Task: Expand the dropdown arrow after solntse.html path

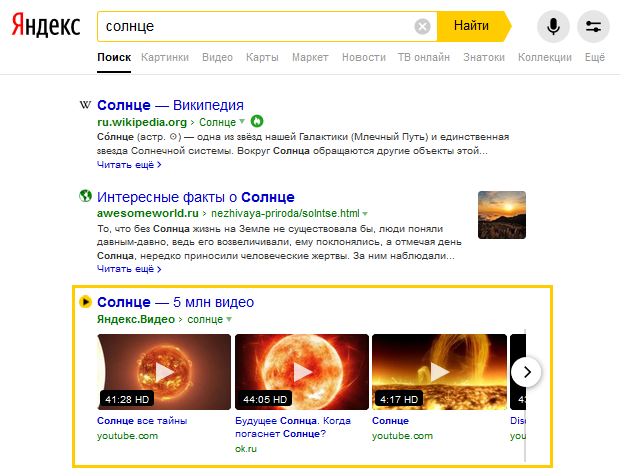Action: [365, 214]
